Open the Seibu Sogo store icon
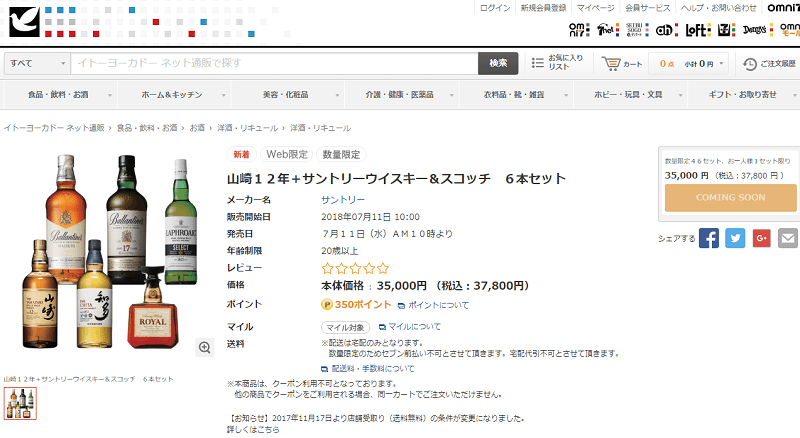The height and width of the screenshot is (438, 800). (637, 30)
